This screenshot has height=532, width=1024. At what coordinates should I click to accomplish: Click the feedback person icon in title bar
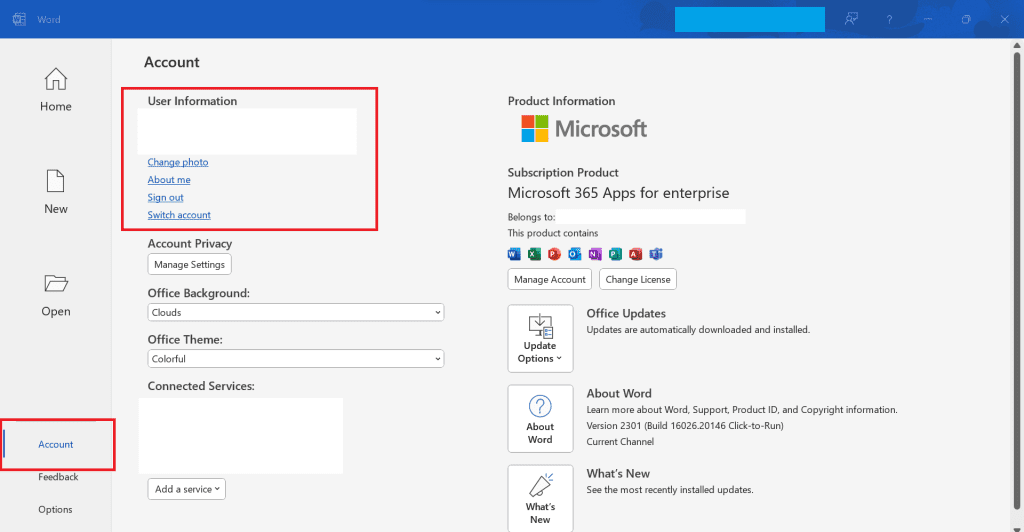pyautogui.click(x=851, y=19)
